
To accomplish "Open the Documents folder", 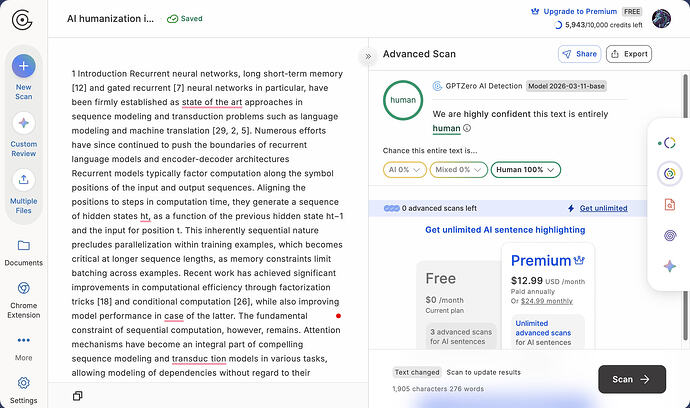I will click(24, 253).
